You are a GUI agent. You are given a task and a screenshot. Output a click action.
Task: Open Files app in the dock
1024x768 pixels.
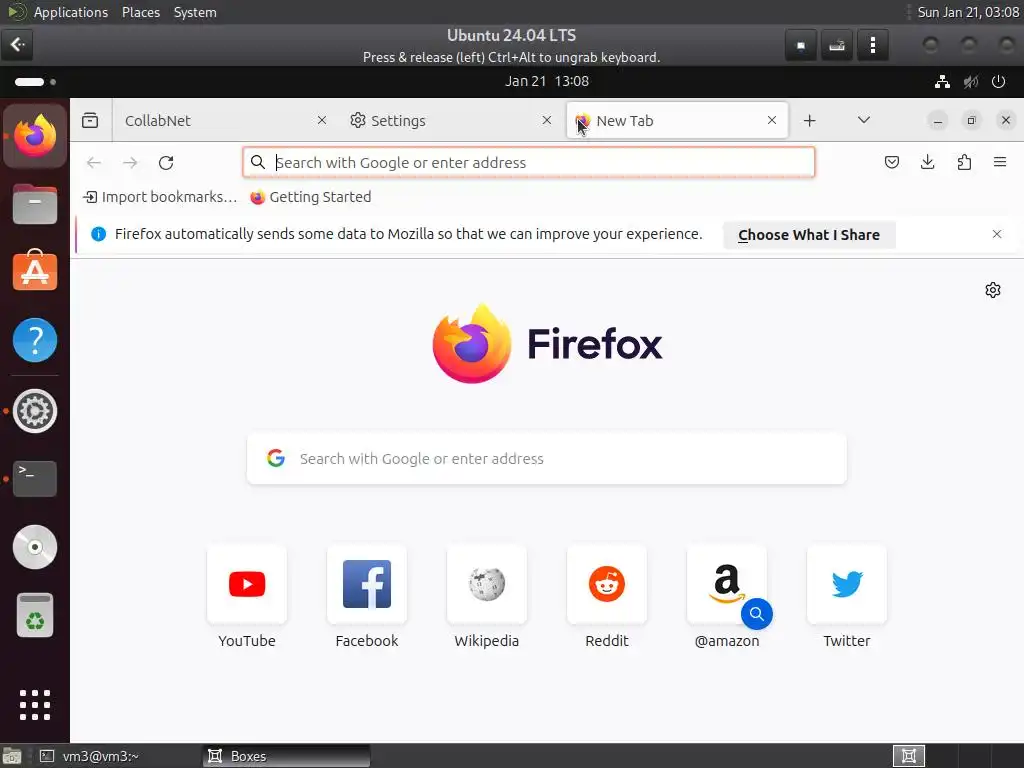pos(35,204)
